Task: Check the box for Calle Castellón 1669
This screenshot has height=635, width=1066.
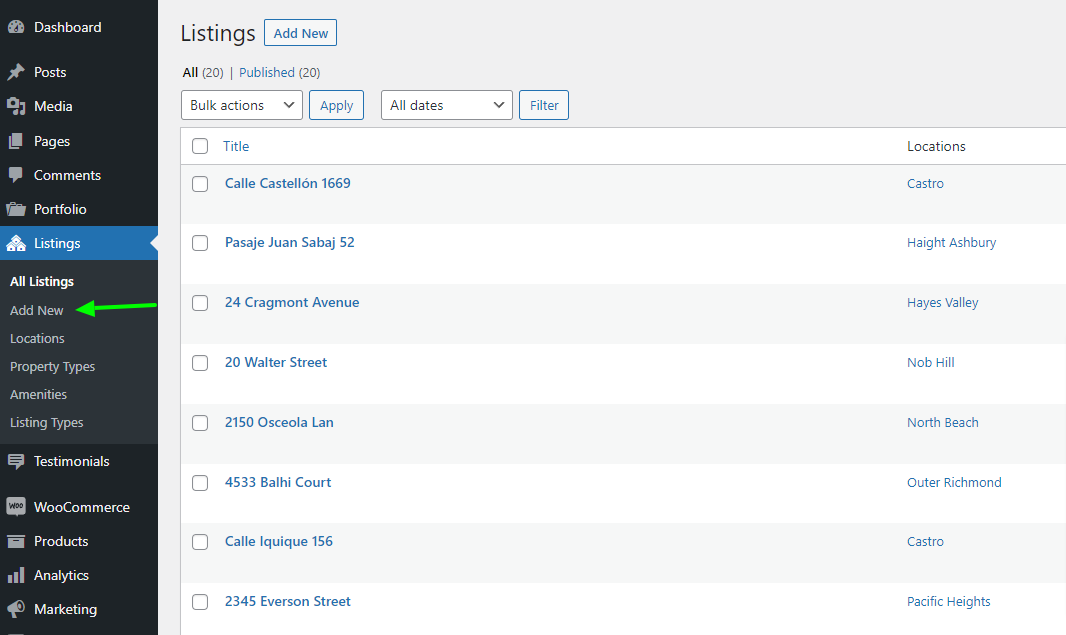Action: tap(200, 184)
